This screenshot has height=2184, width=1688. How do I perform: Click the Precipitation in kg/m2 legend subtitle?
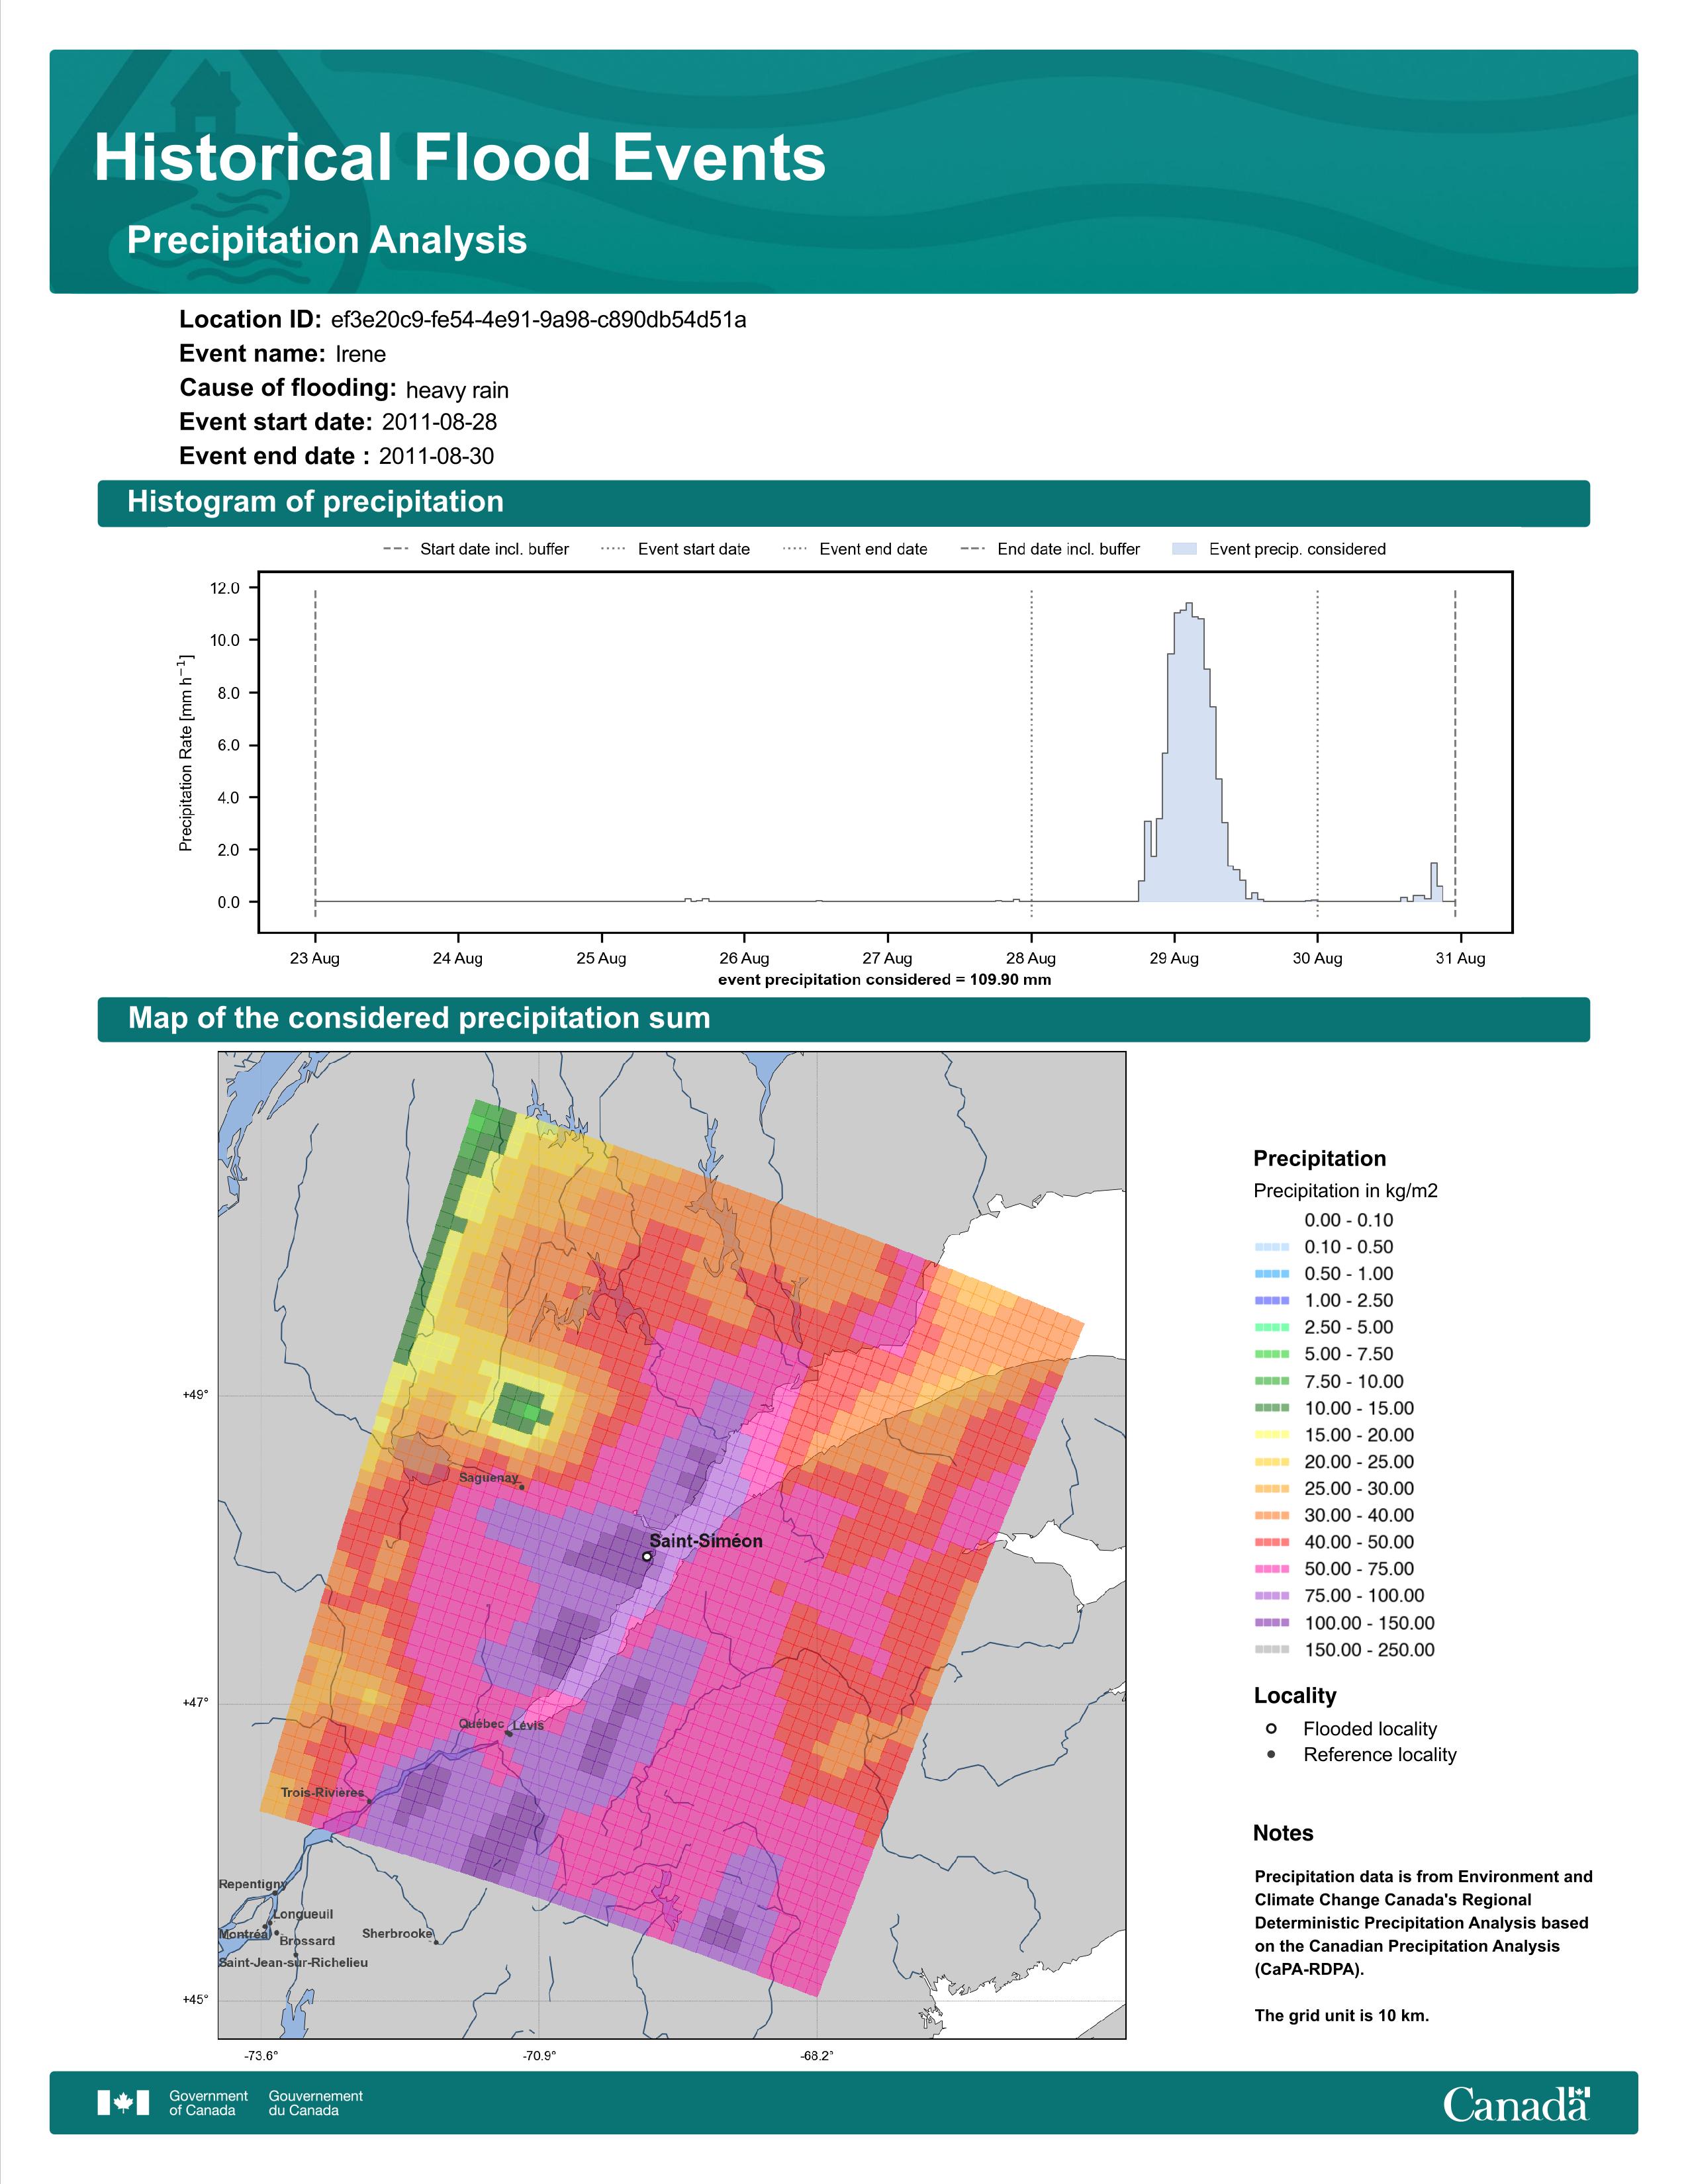point(1345,1191)
